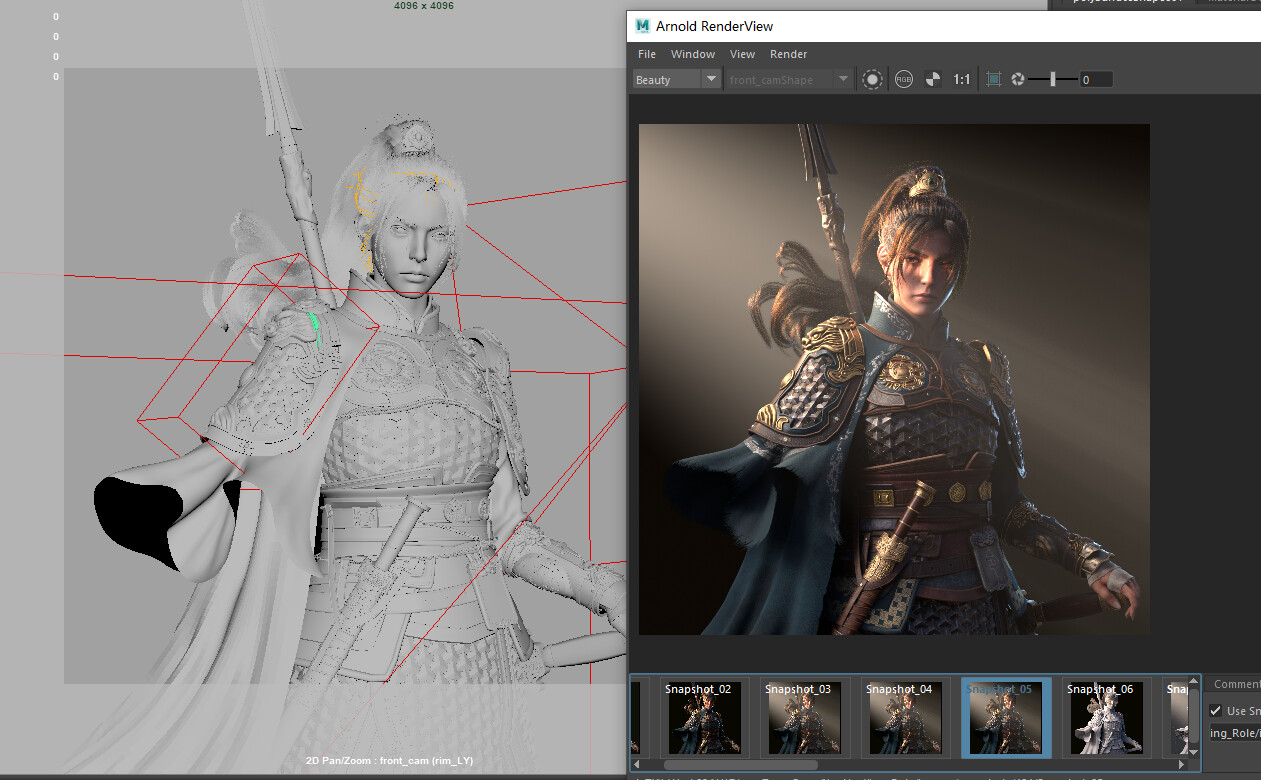Screen dimensions: 1261x780
Task: Click the snapshot strip scroll-down arrow
Action: pos(1194,751)
